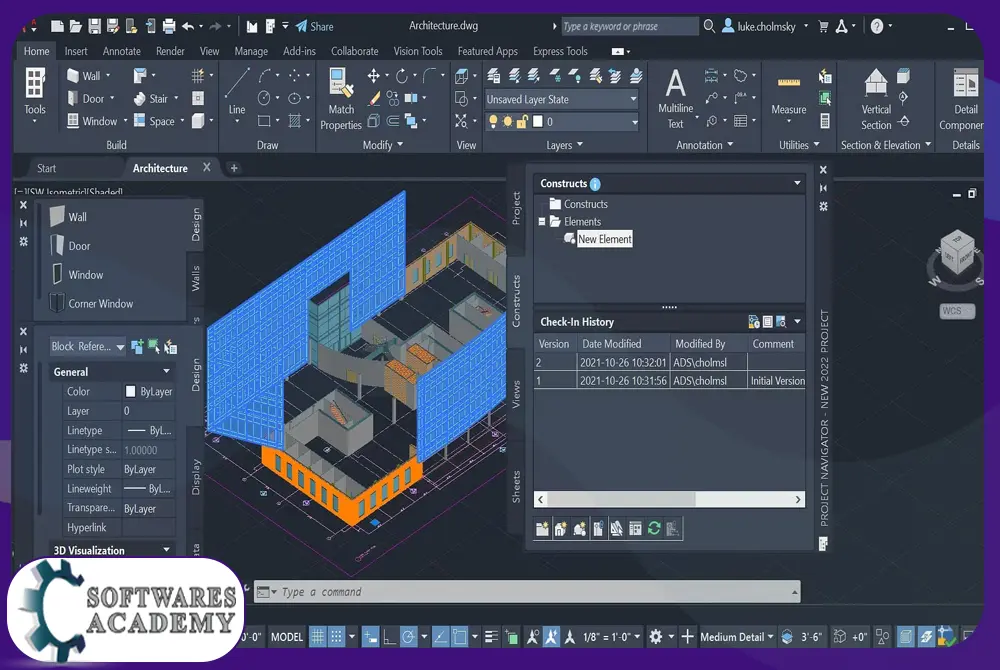Click the Check-In History horizontal scrollbar
The height and width of the screenshot is (670, 1000).
click(x=669, y=499)
